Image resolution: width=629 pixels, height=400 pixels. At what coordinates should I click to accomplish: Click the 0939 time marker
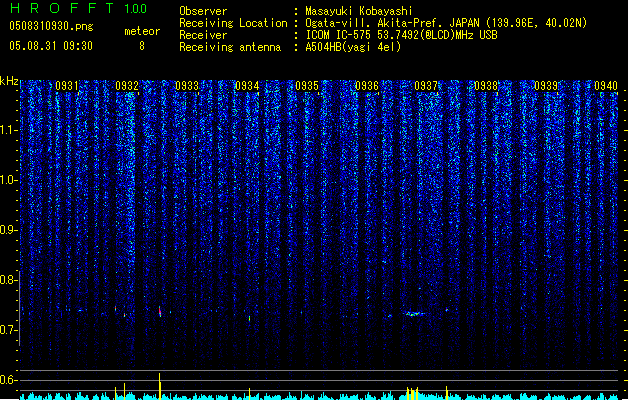[546, 86]
